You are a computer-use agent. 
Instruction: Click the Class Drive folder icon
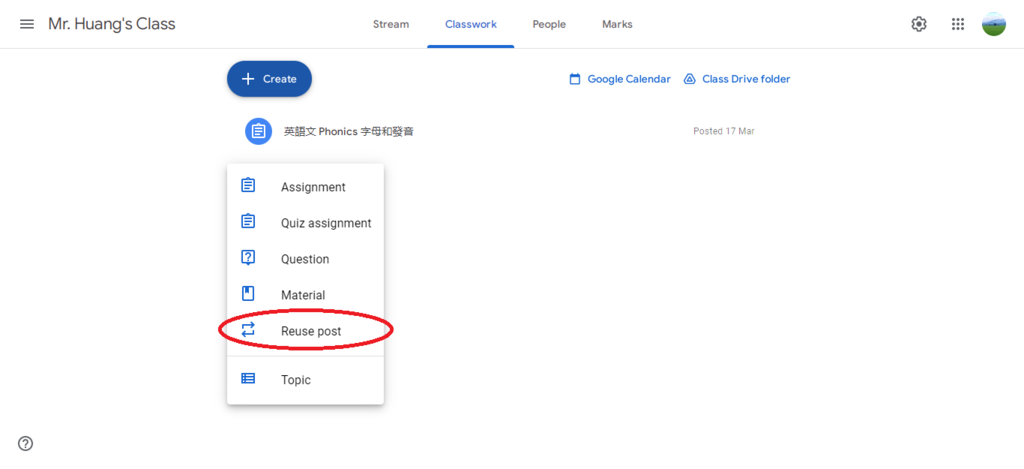point(690,79)
